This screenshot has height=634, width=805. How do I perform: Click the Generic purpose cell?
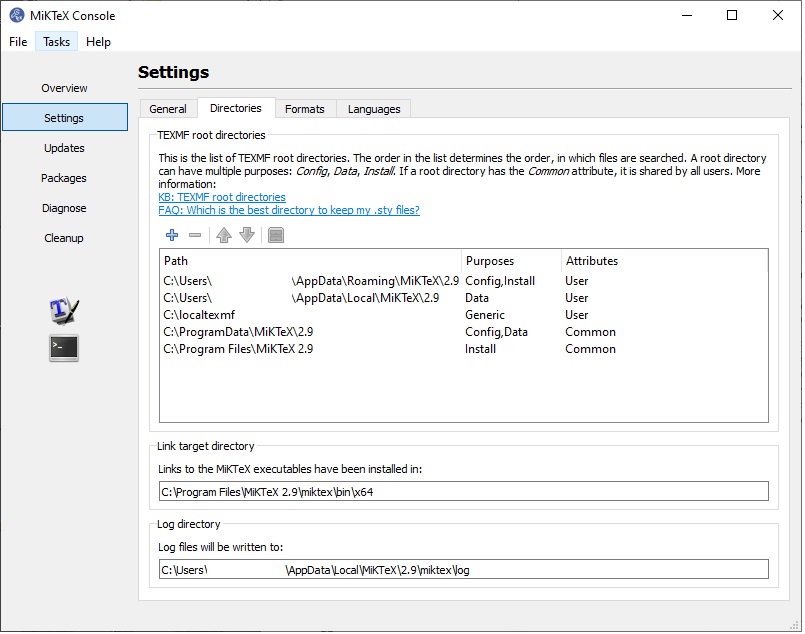click(x=485, y=315)
